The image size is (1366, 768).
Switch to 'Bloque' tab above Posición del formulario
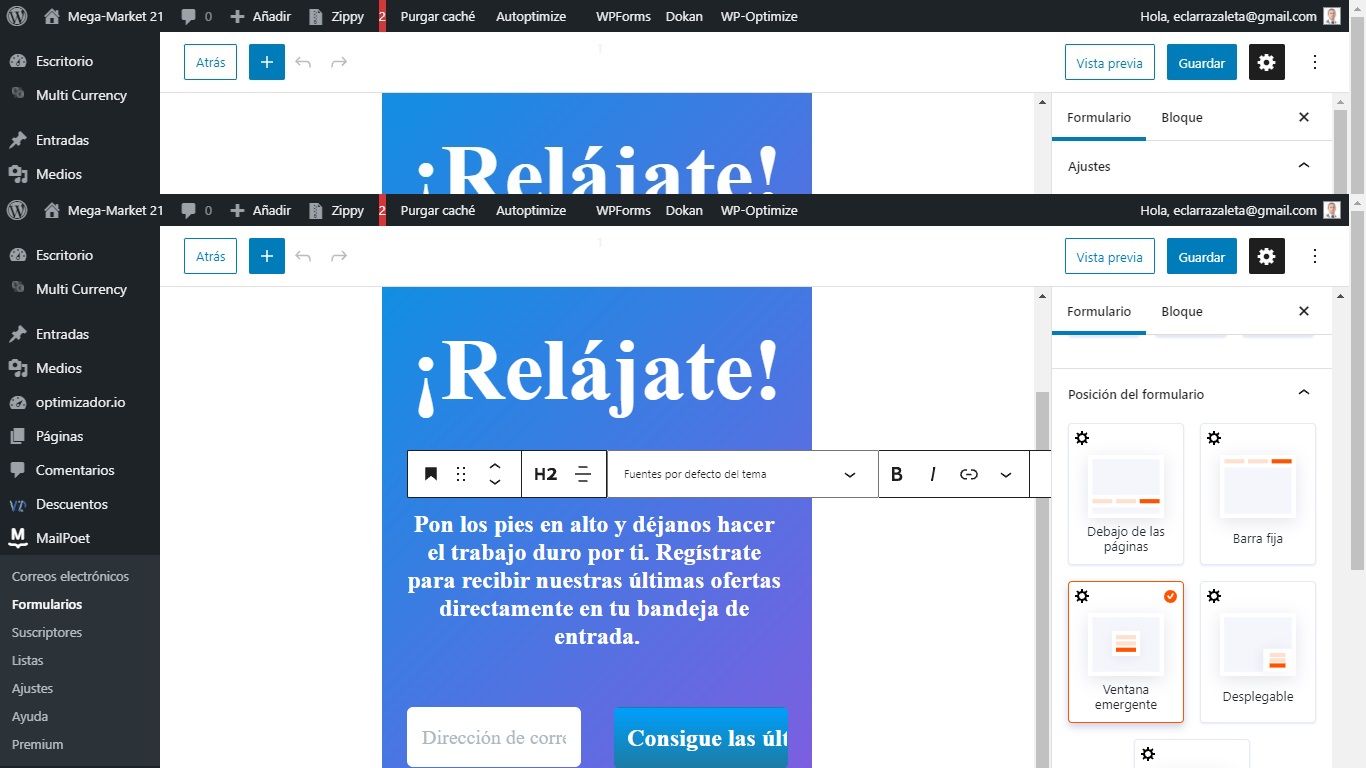coord(1182,311)
